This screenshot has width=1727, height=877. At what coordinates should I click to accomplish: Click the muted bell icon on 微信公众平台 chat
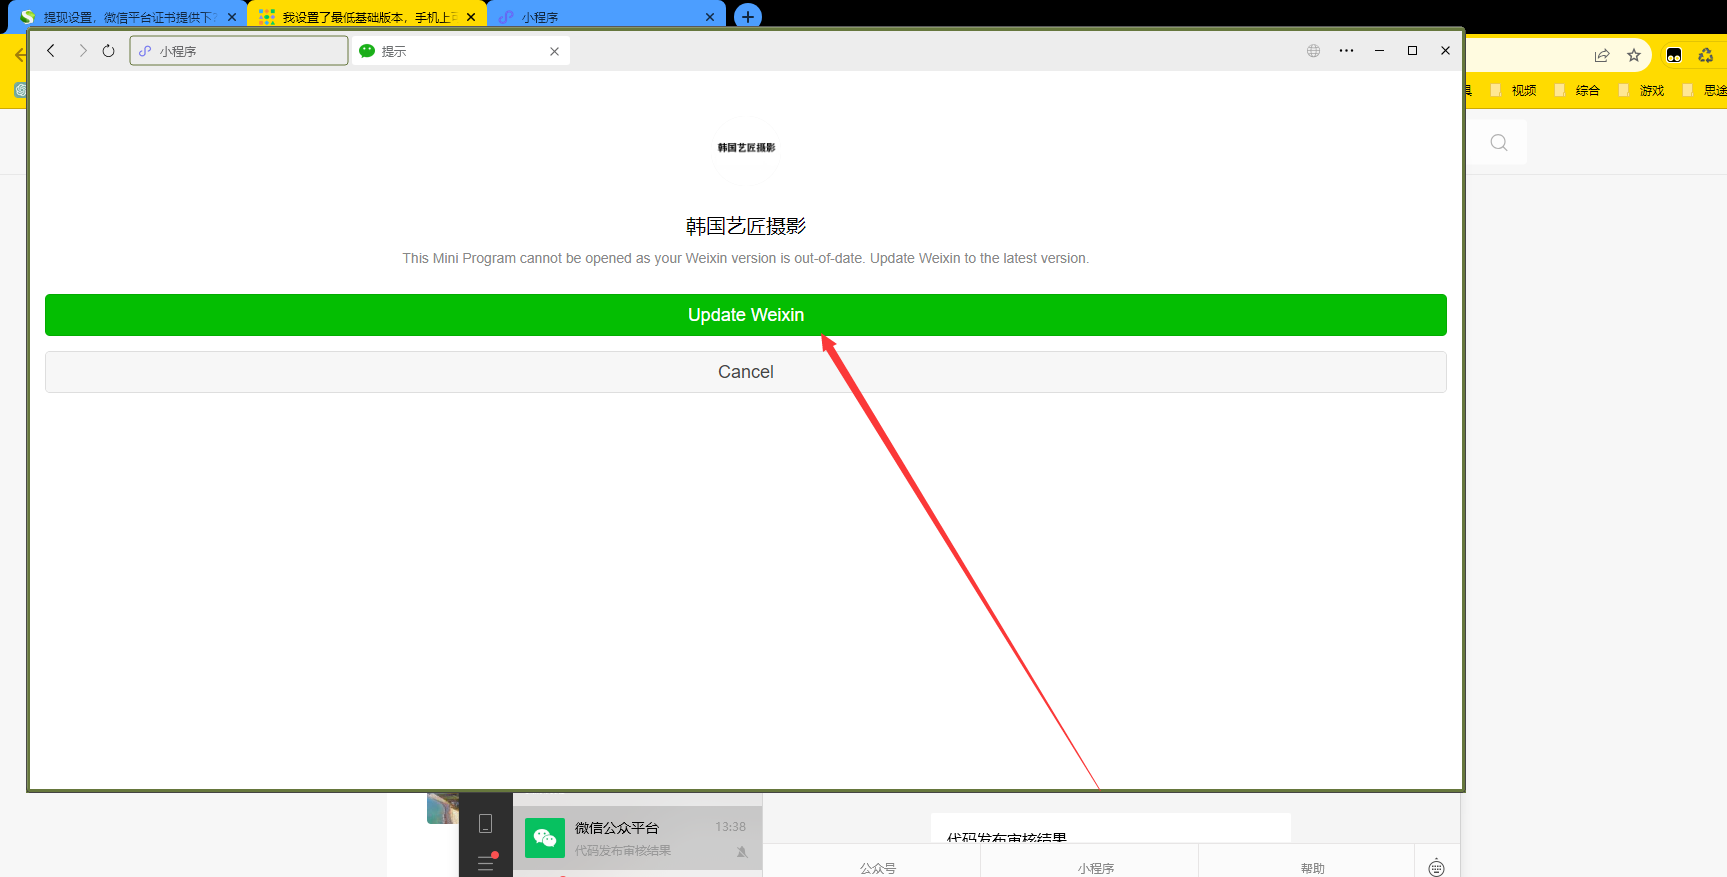[x=742, y=852]
